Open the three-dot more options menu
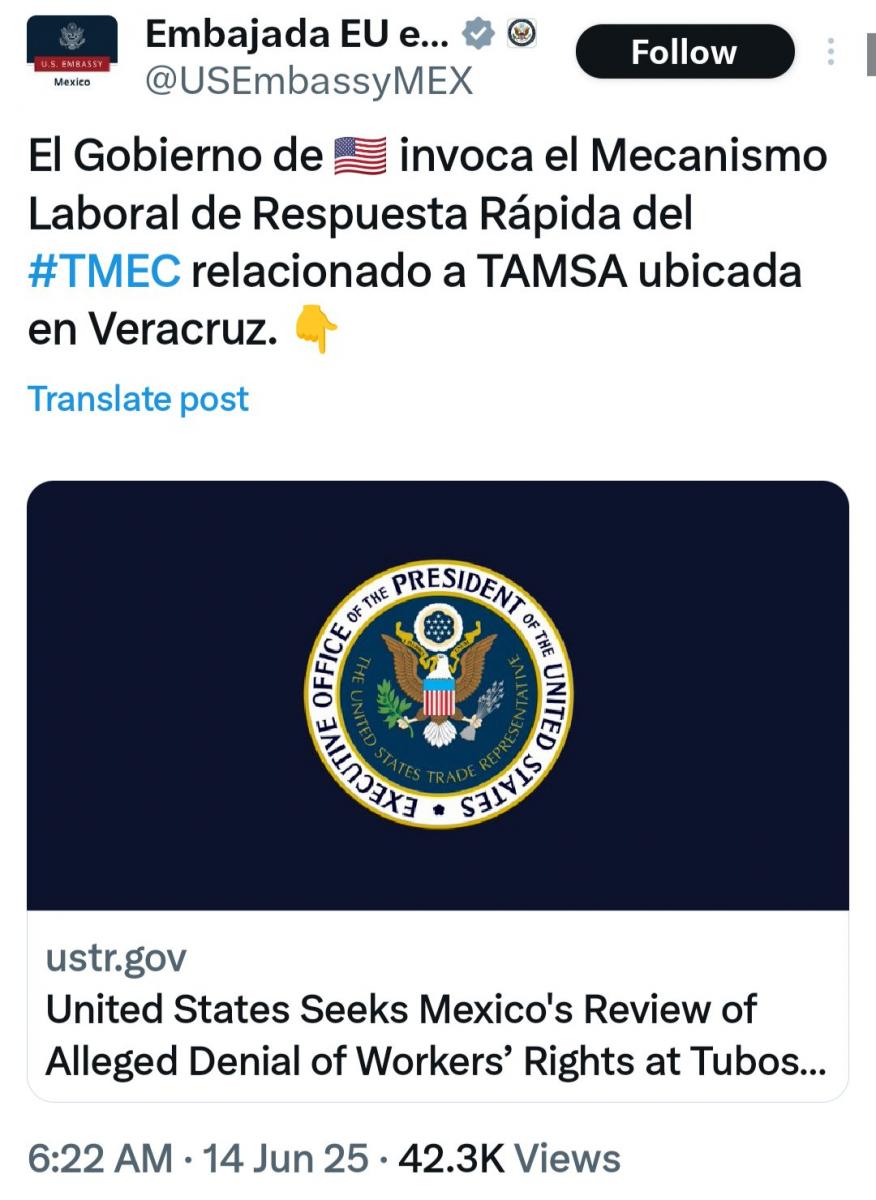The height and width of the screenshot is (1200, 876). (x=831, y=52)
